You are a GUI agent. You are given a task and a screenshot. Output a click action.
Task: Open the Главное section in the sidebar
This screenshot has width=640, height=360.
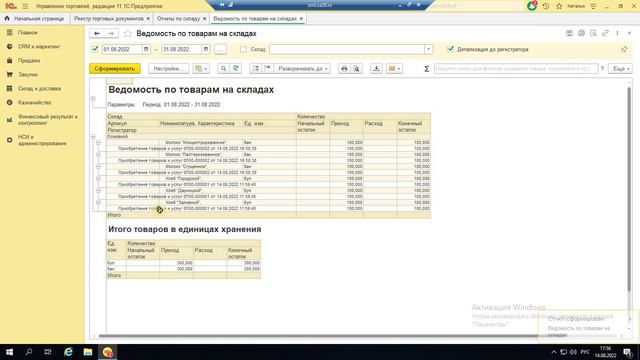tap(28, 32)
